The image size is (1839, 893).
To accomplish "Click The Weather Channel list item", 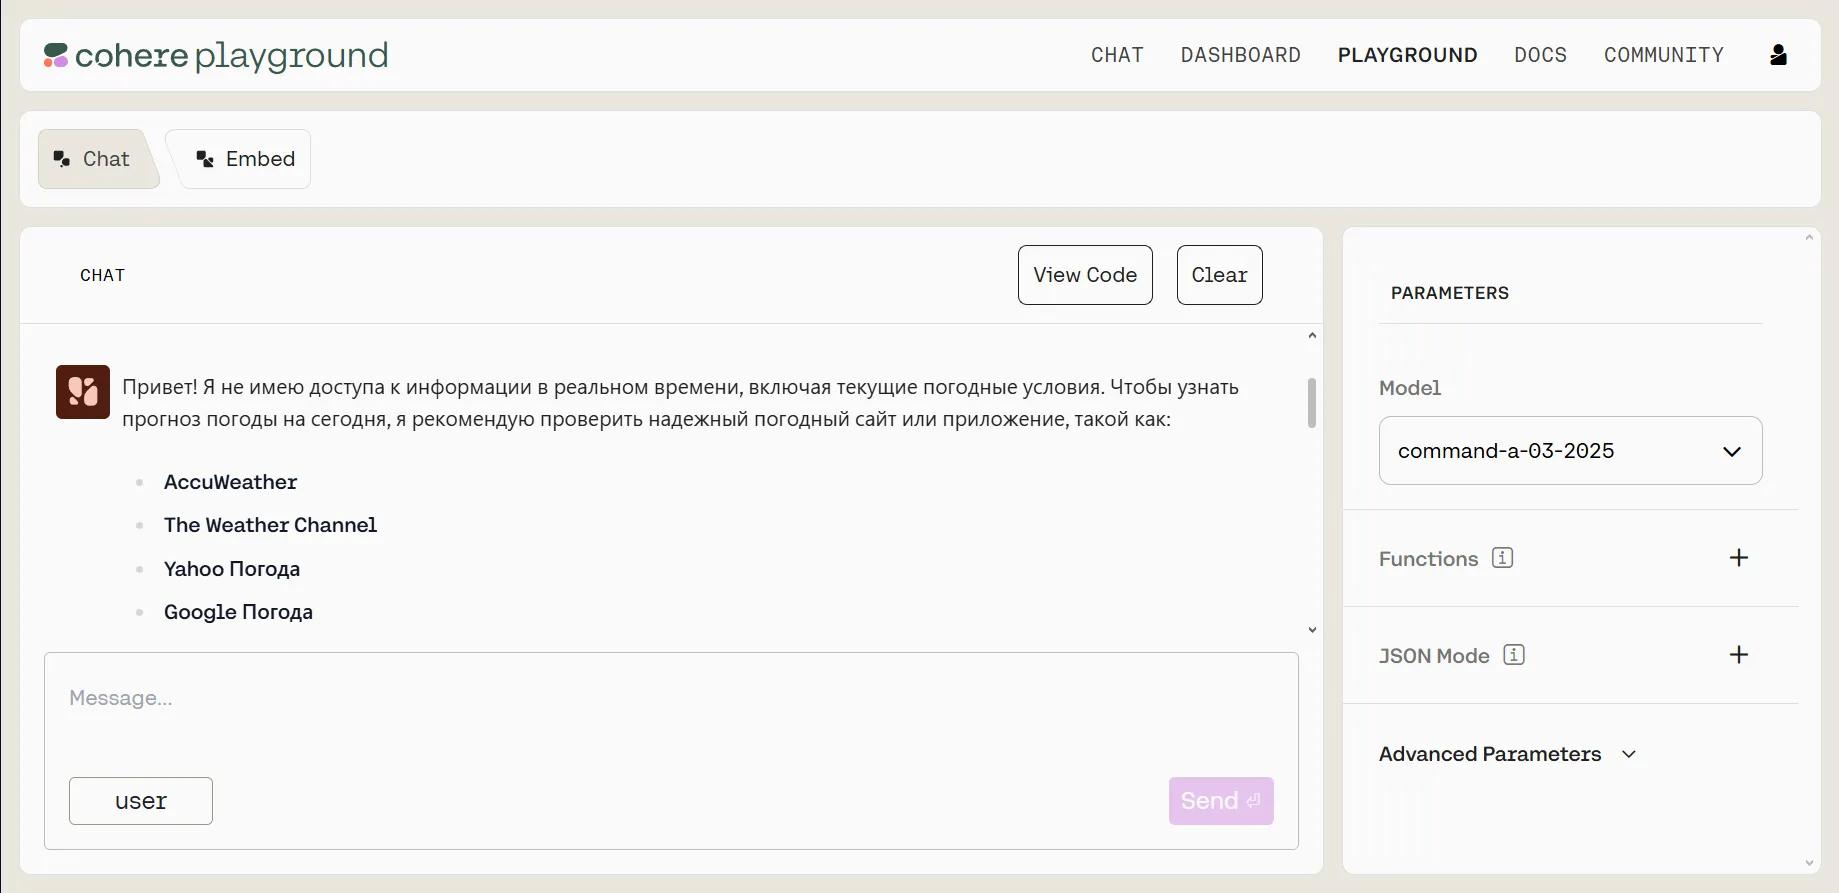I will point(270,525).
